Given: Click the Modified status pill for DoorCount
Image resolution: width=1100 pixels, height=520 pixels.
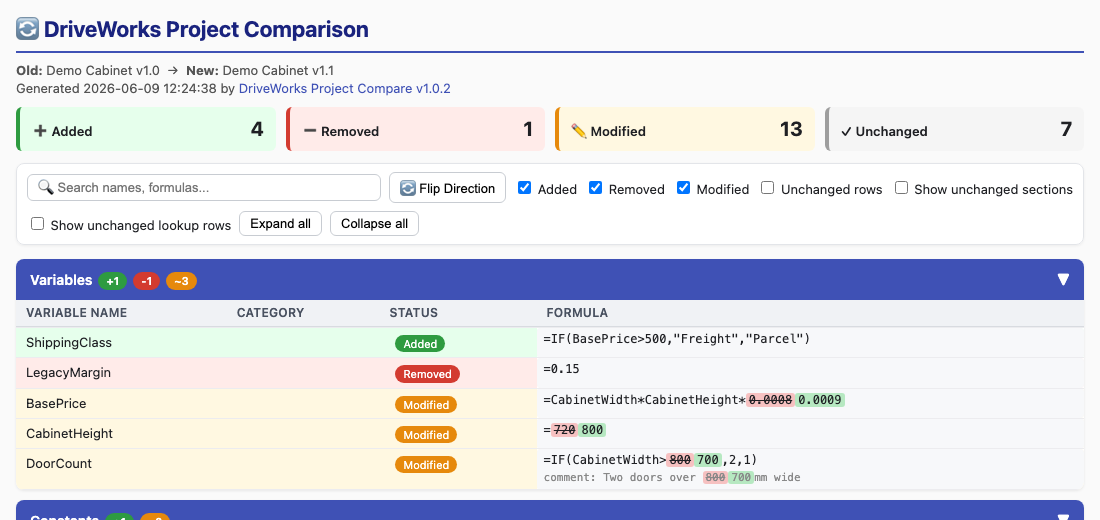Looking at the screenshot, I should tap(426, 465).
